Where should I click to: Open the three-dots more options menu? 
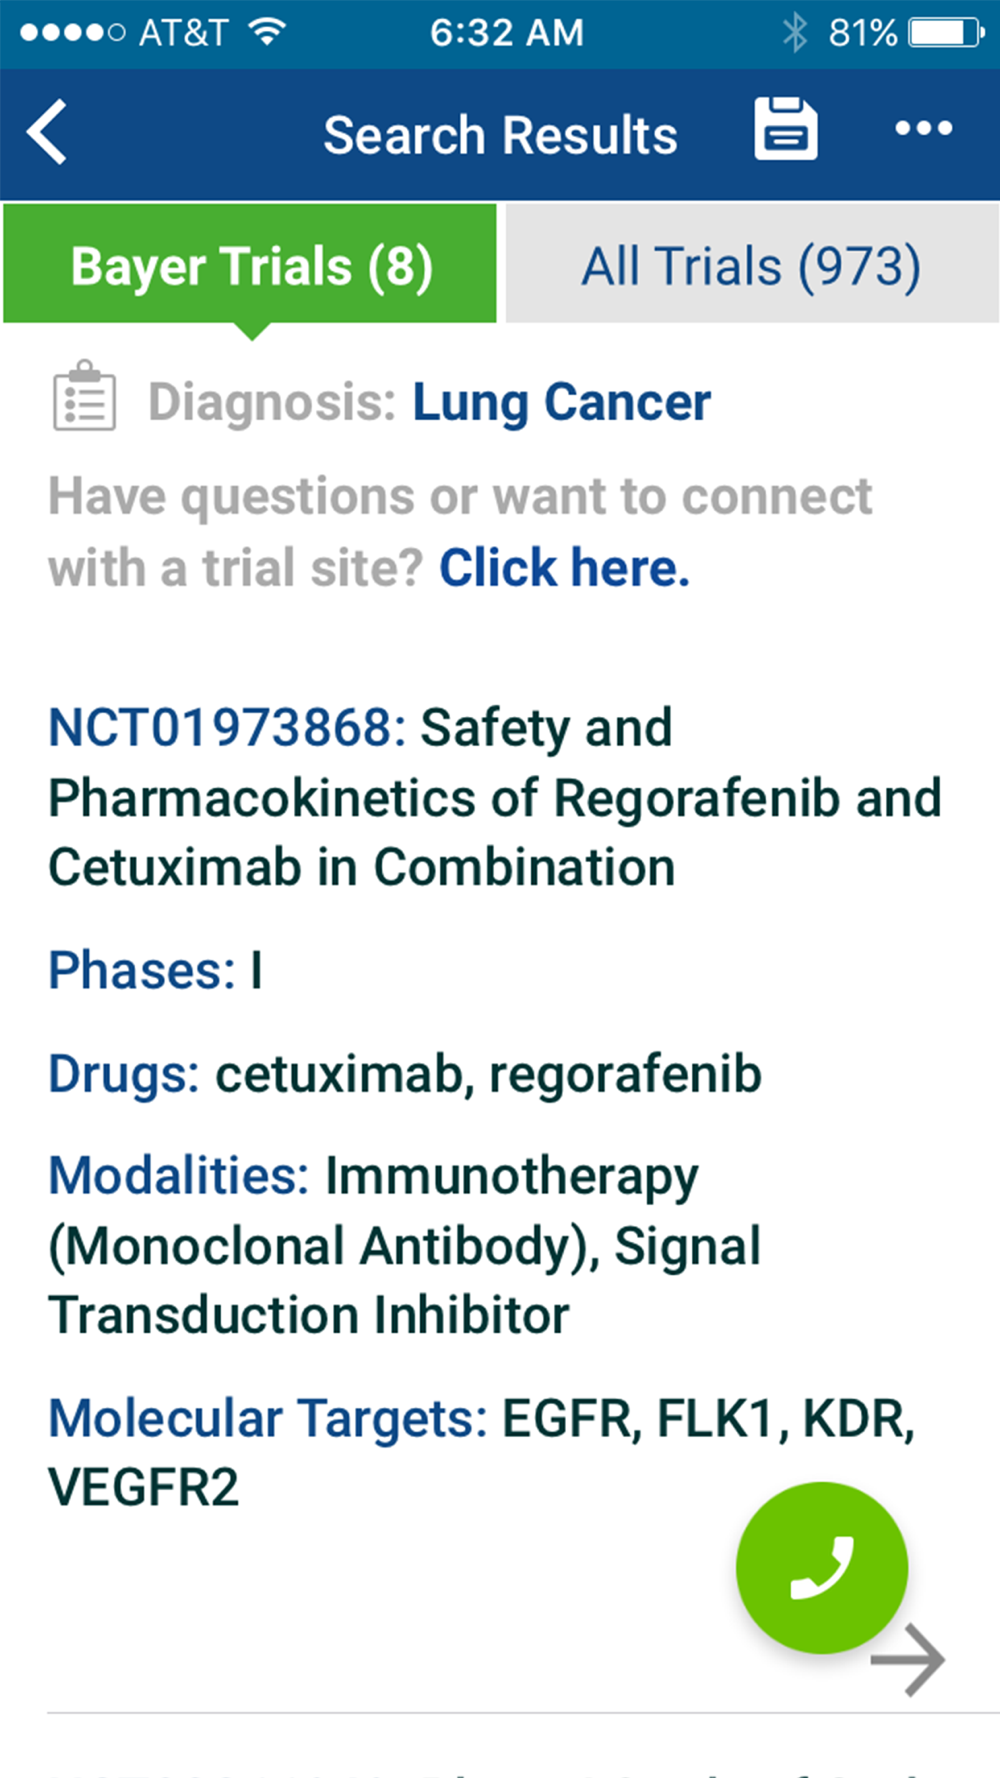tap(923, 128)
